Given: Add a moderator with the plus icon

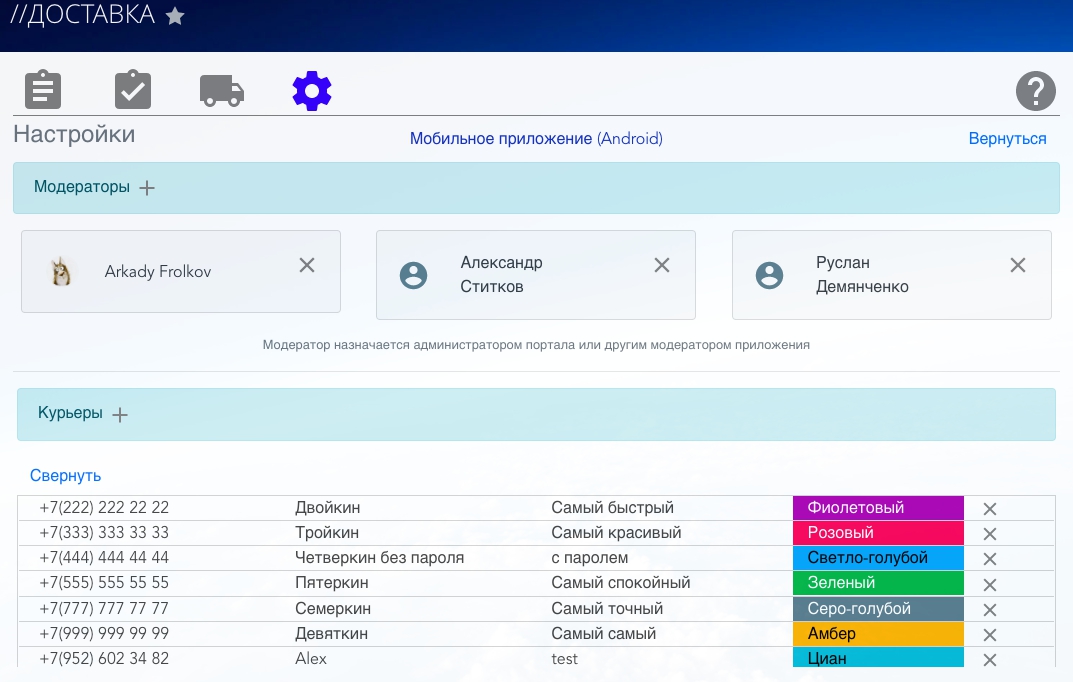Looking at the screenshot, I should tap(147, 188).
